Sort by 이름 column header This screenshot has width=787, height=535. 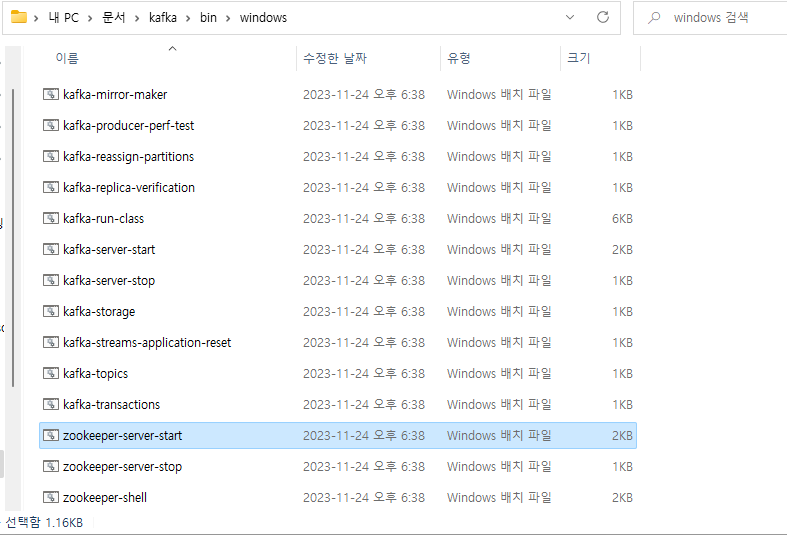67,58
